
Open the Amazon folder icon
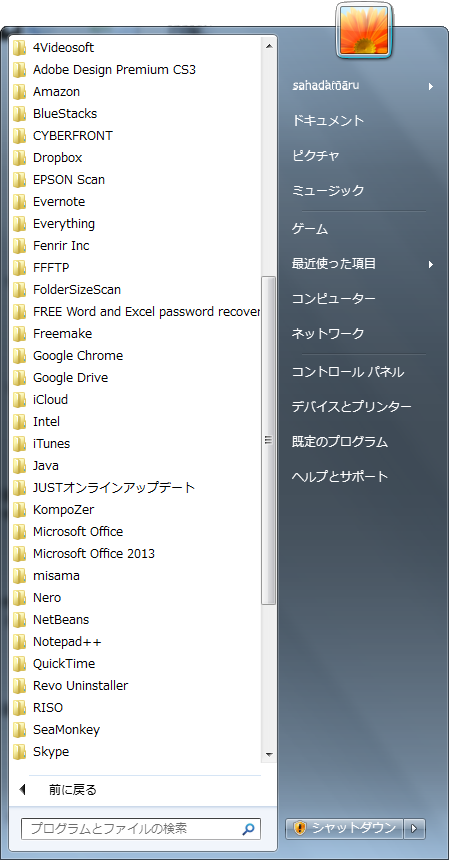(x=19, y=92)
